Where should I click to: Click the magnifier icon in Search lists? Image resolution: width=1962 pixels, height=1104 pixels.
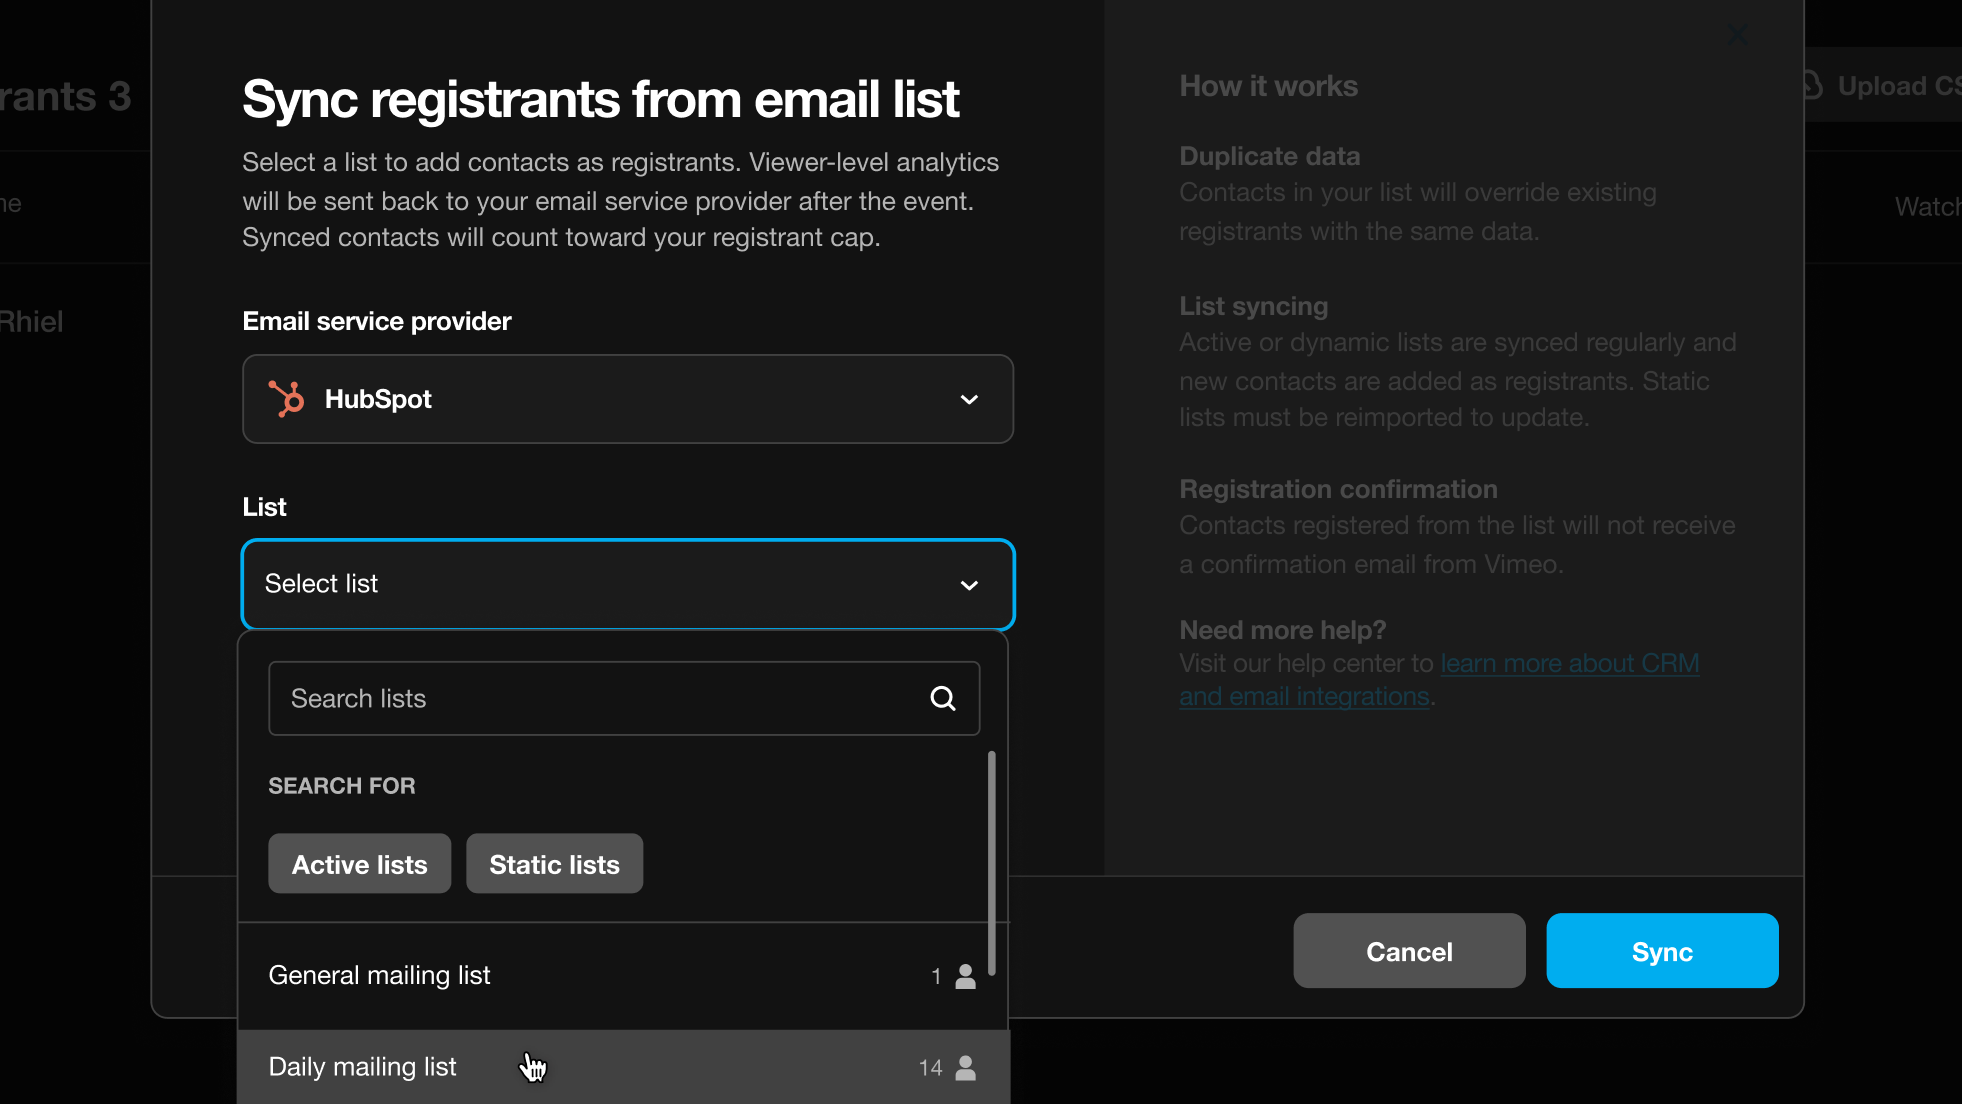coord(942,698)
